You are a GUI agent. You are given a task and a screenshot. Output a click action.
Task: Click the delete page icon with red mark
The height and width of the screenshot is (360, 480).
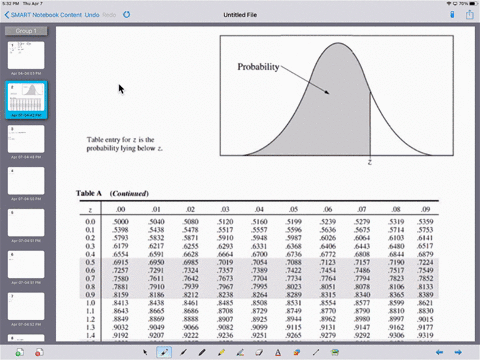tap(39, 352)
